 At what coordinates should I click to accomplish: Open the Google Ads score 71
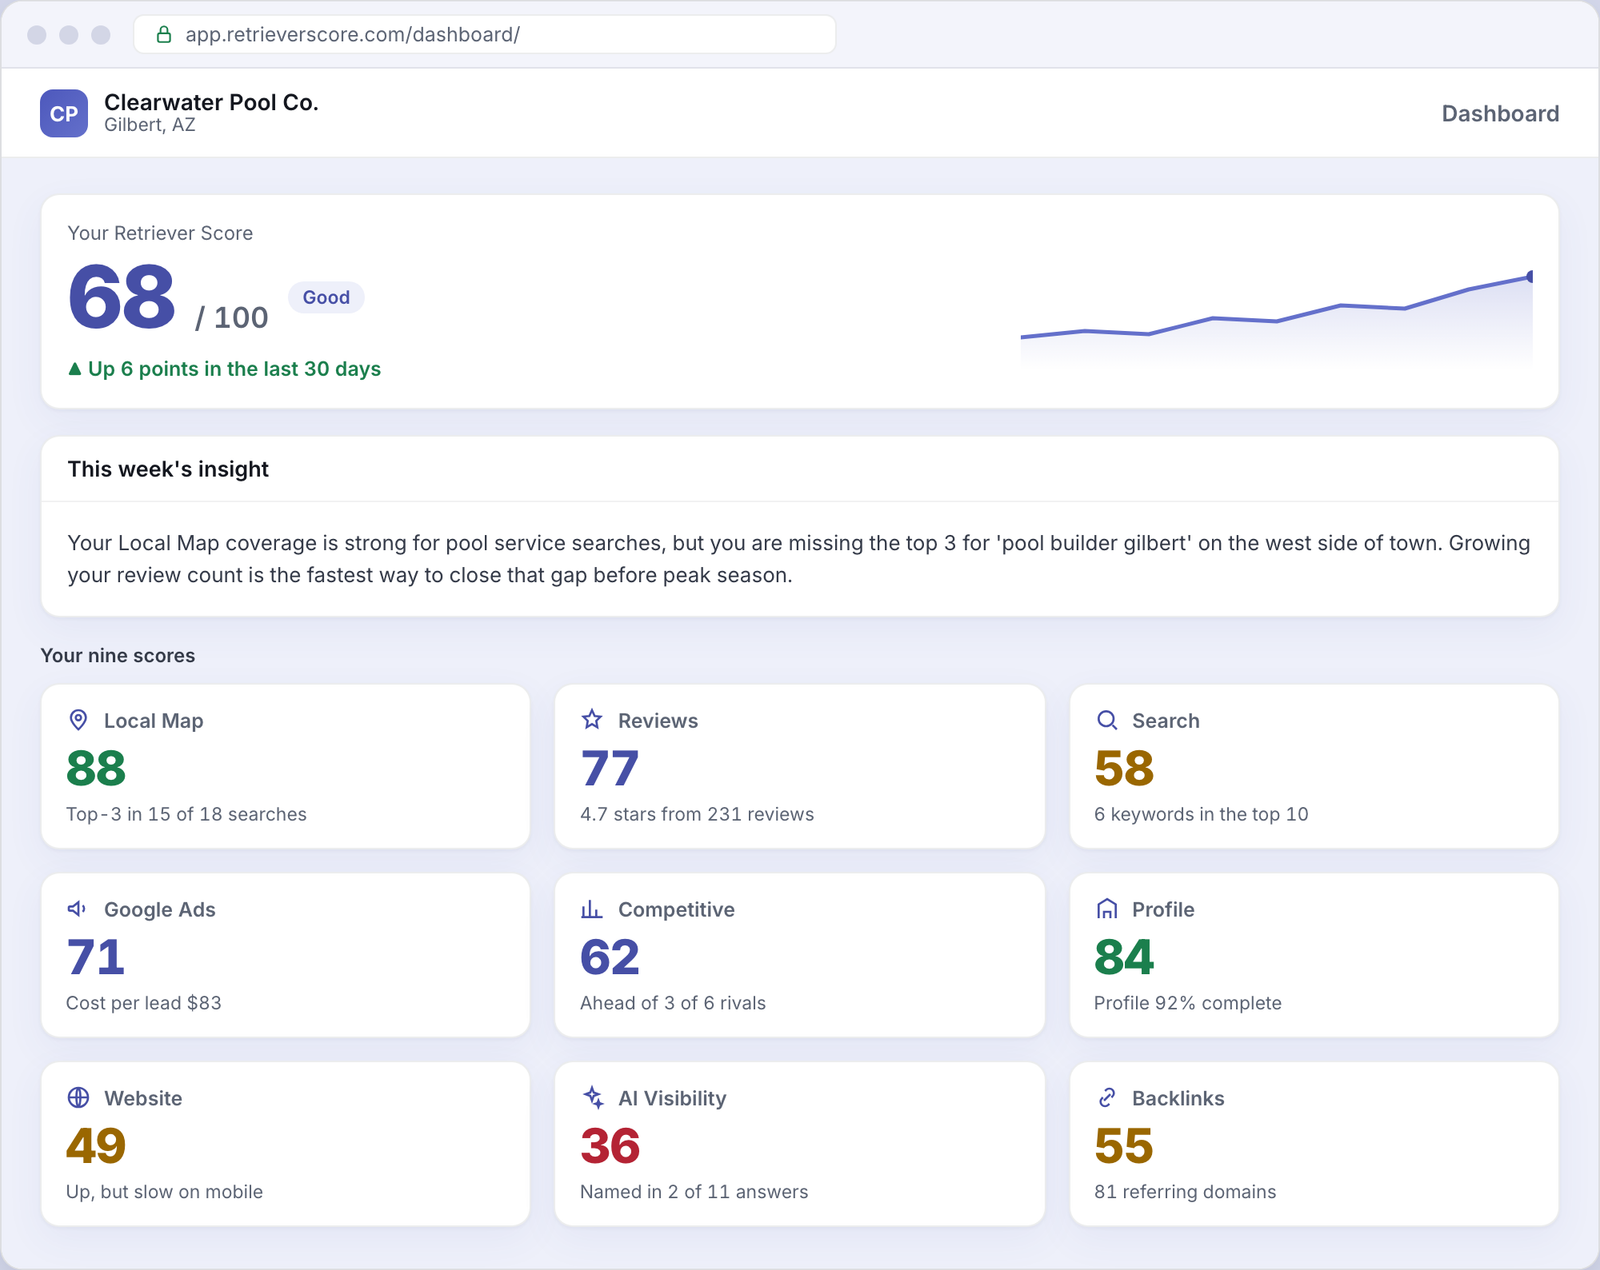click(95, 957)
